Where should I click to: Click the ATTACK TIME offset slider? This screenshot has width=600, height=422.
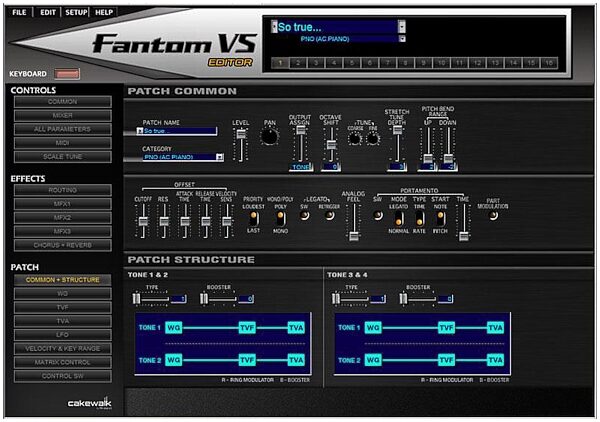pyautogui.click(x=185, y=221)
